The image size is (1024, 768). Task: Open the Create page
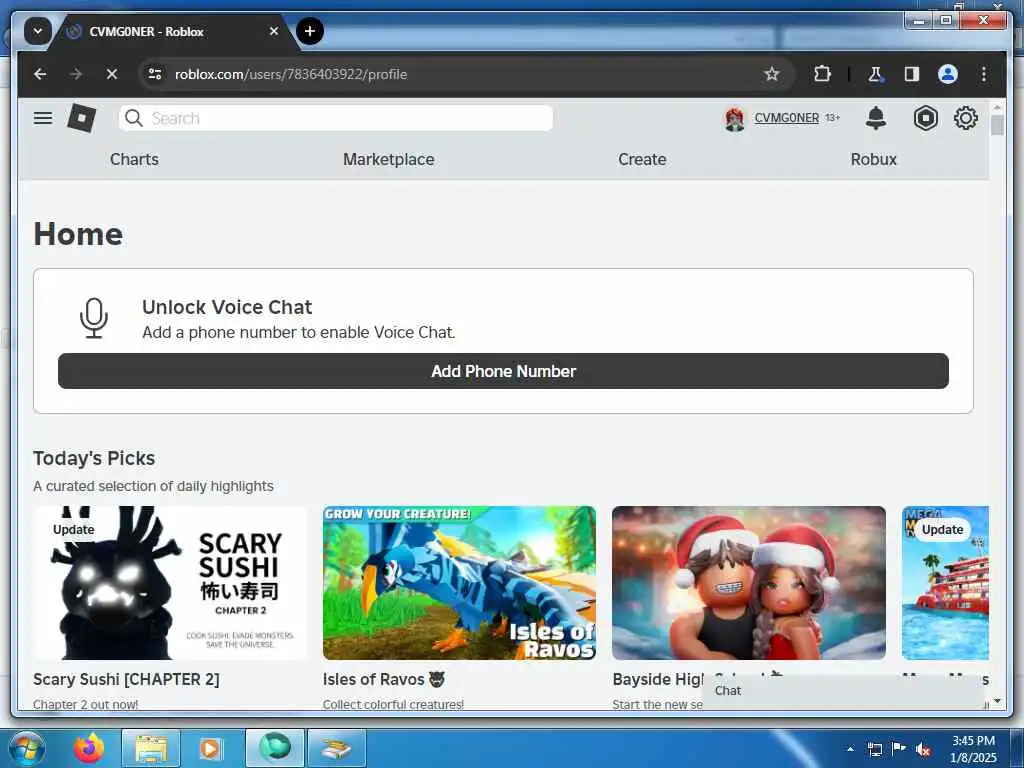pyautogui.click(x=642, y=159)
